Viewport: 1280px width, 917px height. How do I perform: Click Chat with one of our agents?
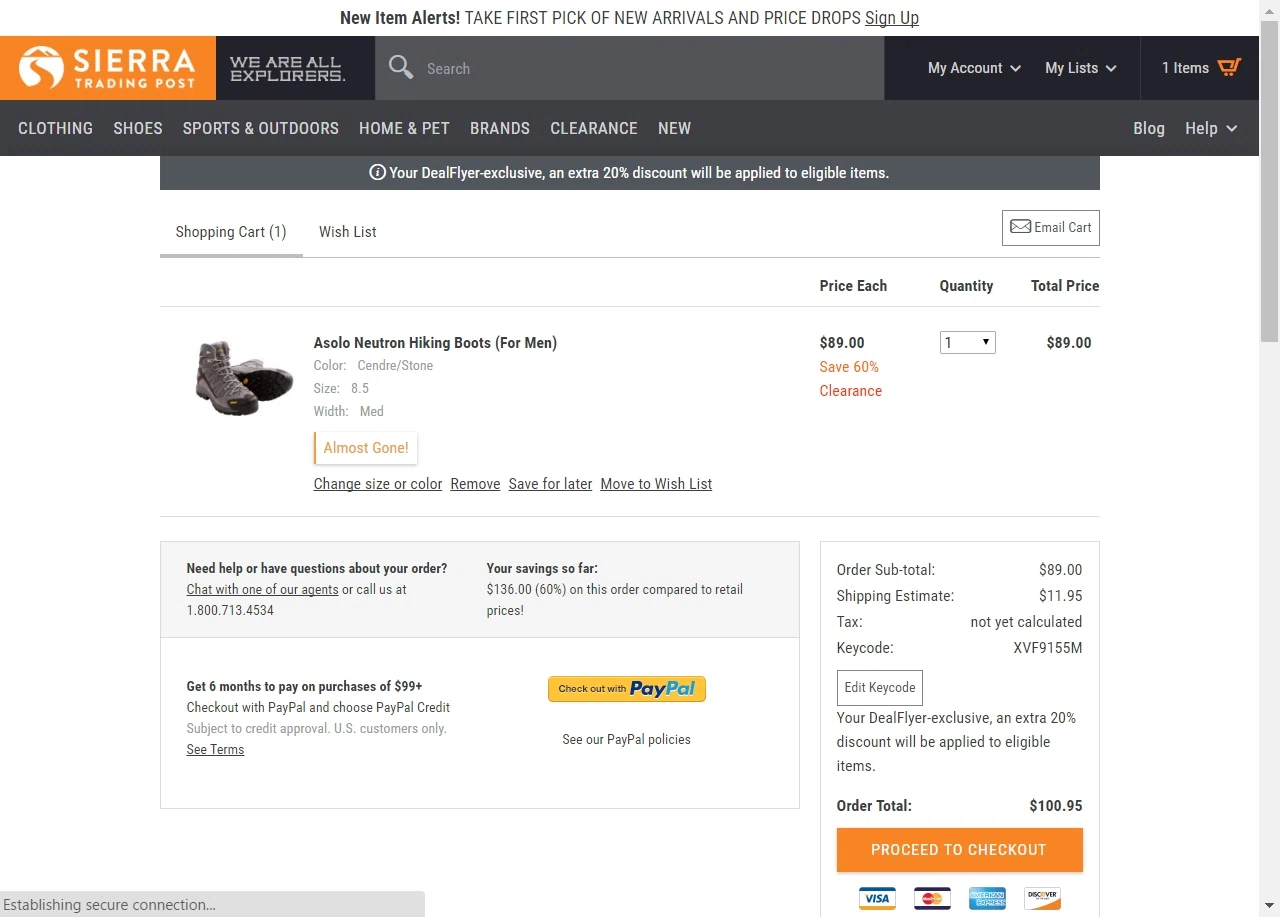[262, 590]
